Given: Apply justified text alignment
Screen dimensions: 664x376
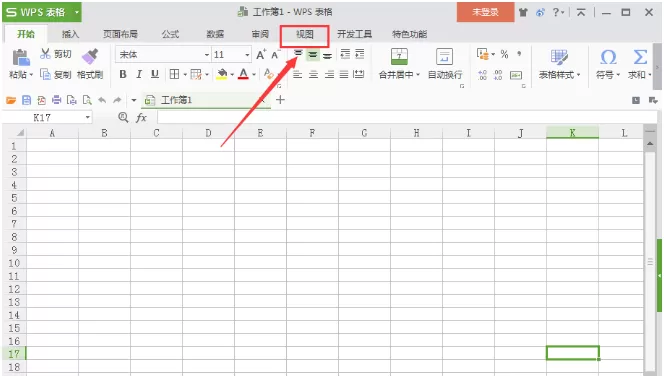Looking at the screenshot, I should (344, 75).
